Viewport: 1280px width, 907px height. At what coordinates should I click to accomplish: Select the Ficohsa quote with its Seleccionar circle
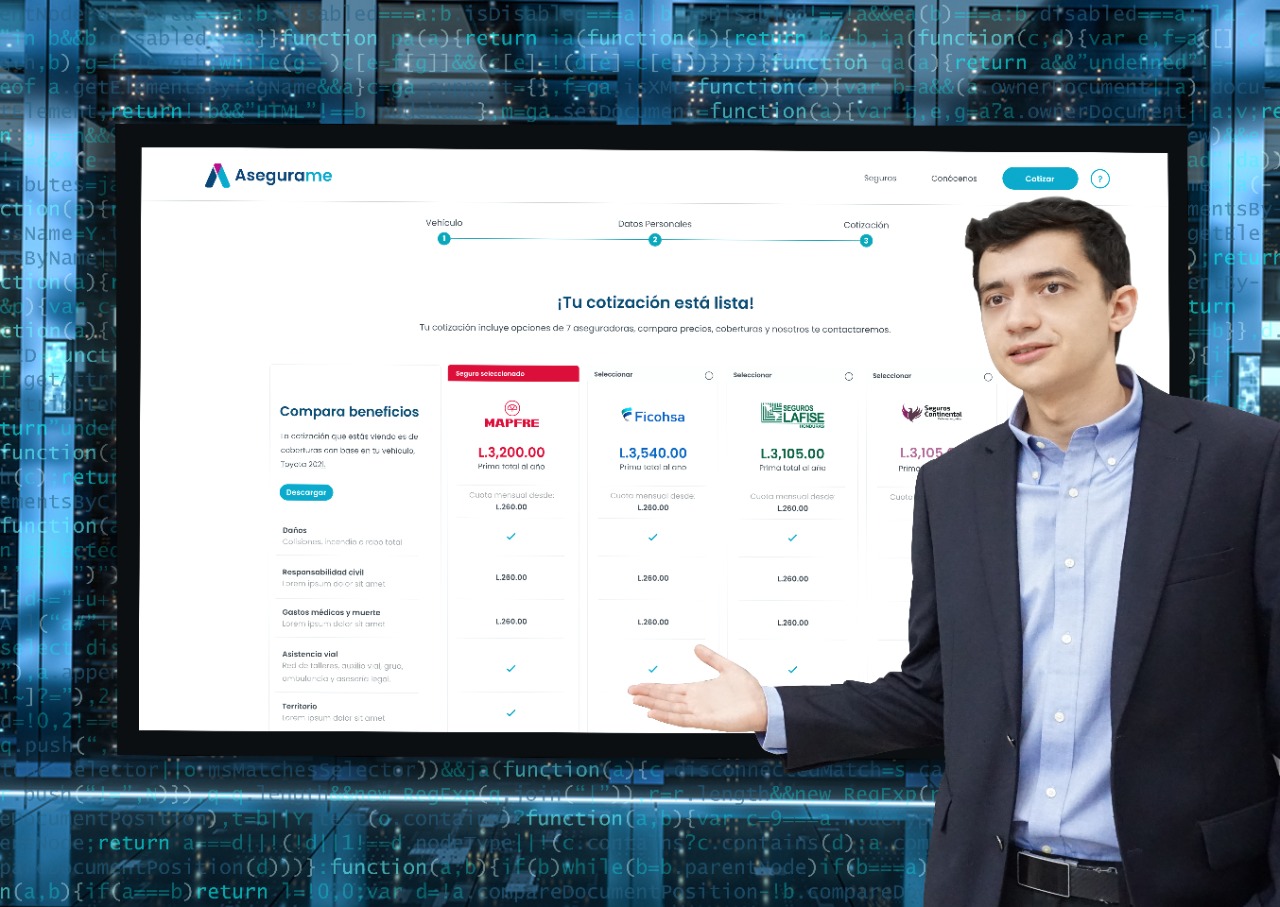[708, 375]
